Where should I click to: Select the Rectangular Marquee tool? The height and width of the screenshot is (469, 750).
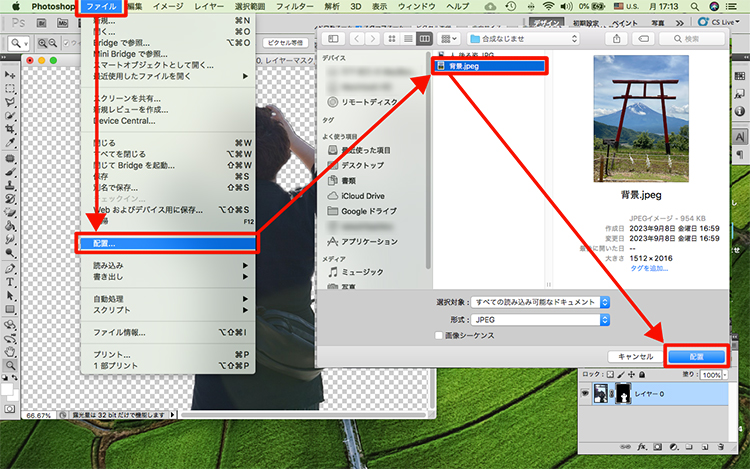[10, 88]
